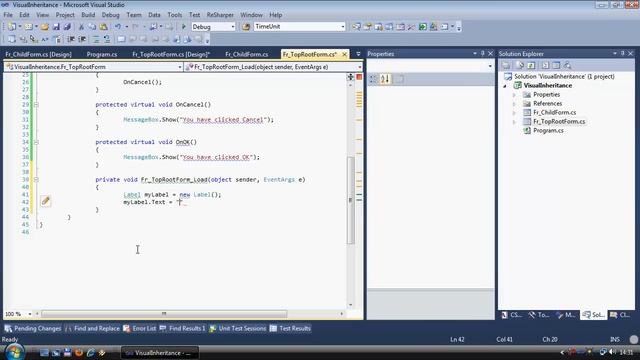Open the Pending Changes panel
This screenshot has width=640, height=360.
33,329
